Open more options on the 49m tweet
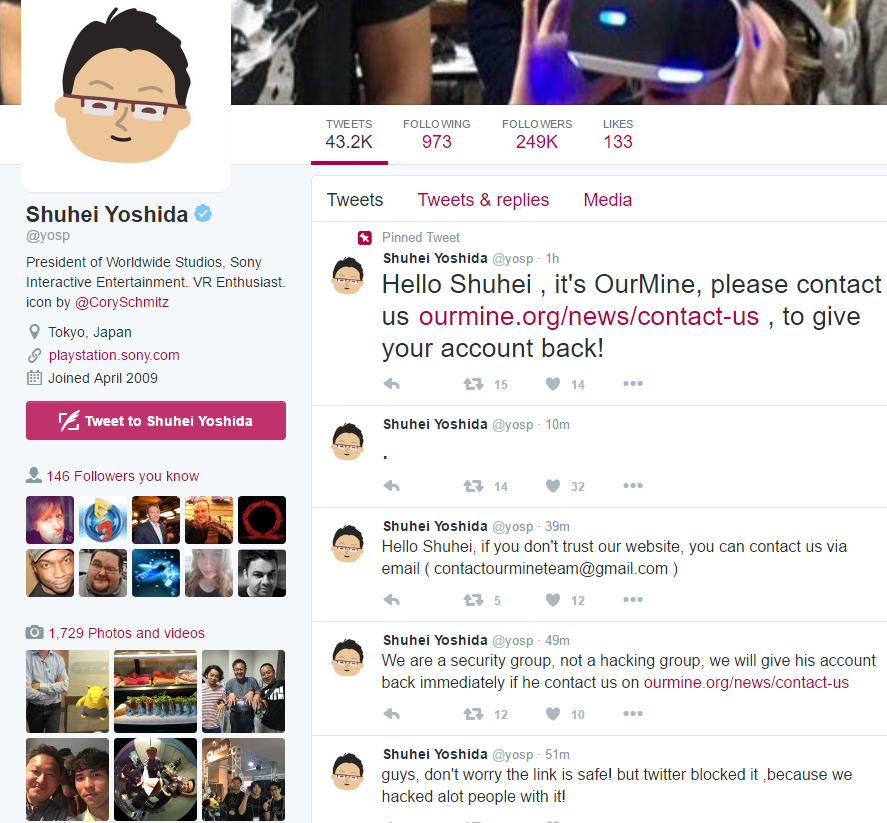This screenshot has height=823, width=887. click(x=632, y=713)
